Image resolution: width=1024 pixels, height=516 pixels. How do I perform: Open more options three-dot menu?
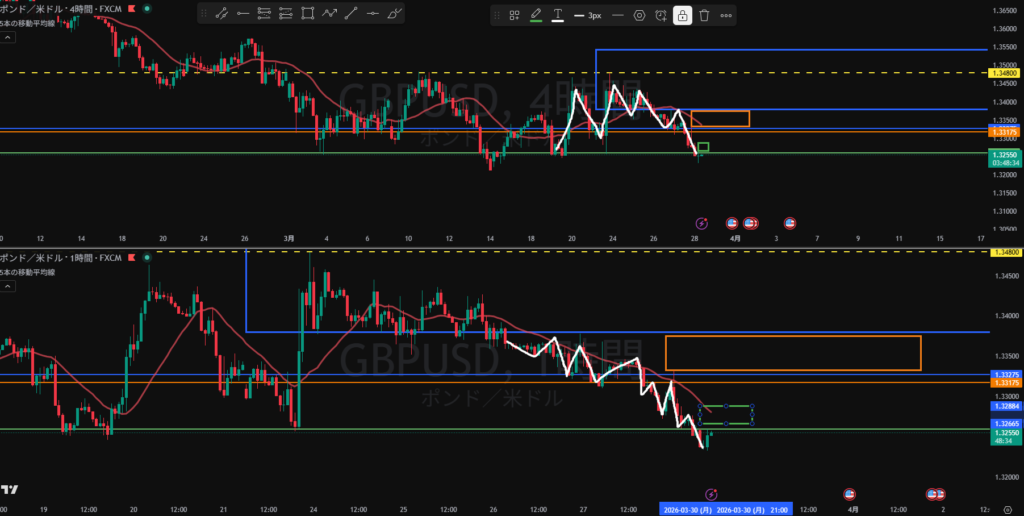pos(726,16)
